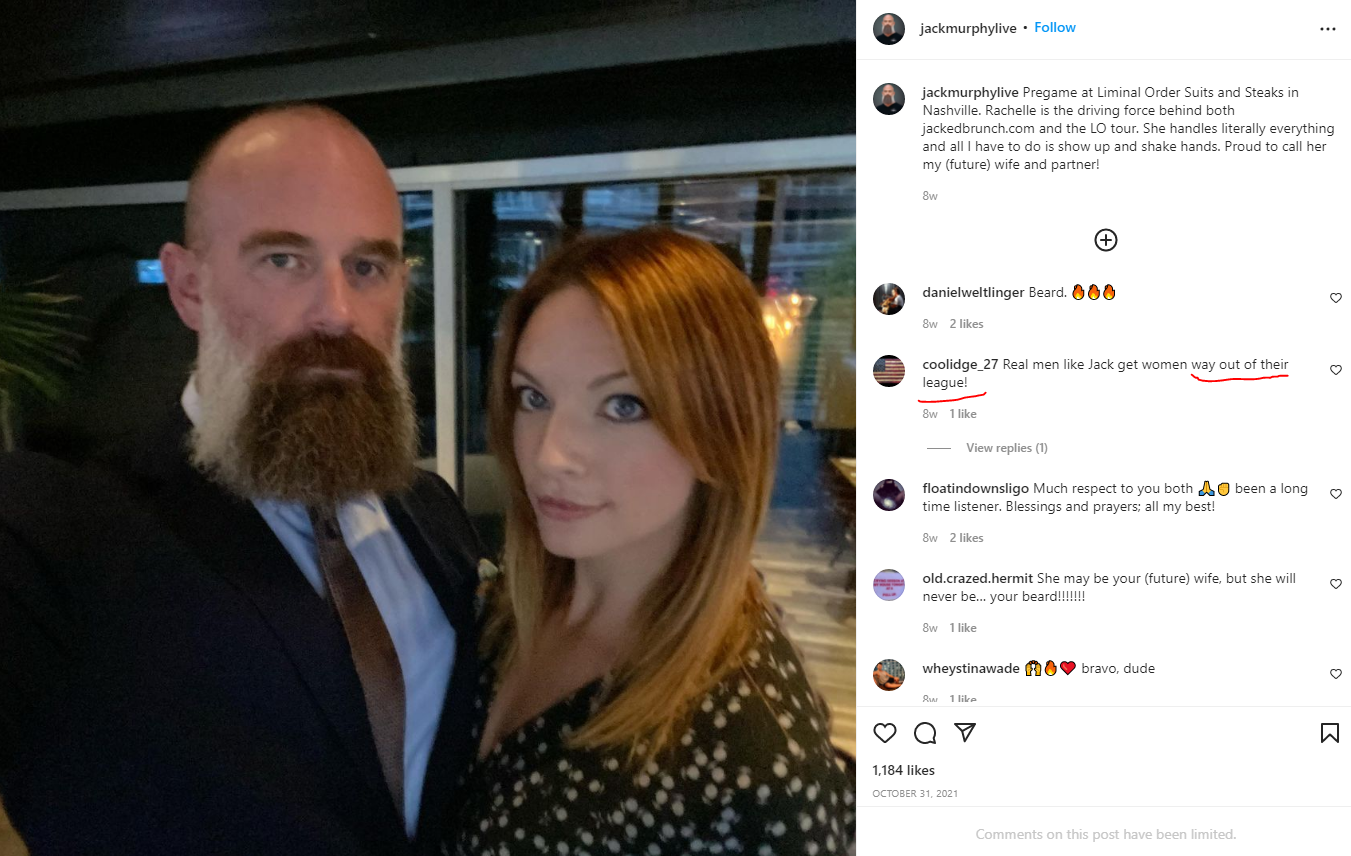Like danielweltlinger's Beard comment
This screenshot has width=1351, height=856.
point(1336,298)
